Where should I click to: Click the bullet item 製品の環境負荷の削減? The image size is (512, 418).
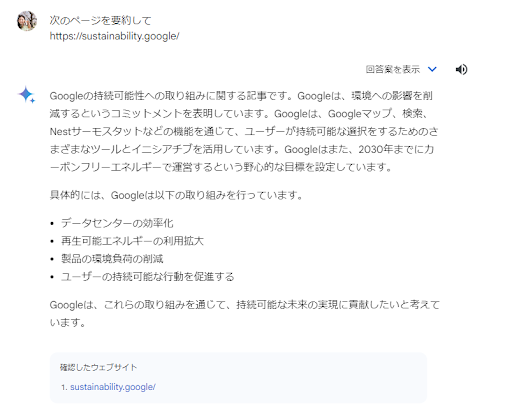coord(112,259)
